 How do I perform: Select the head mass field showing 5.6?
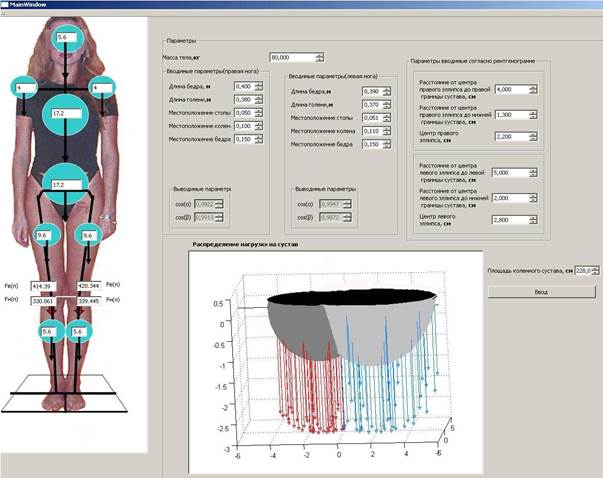click(x=67, y=37)
